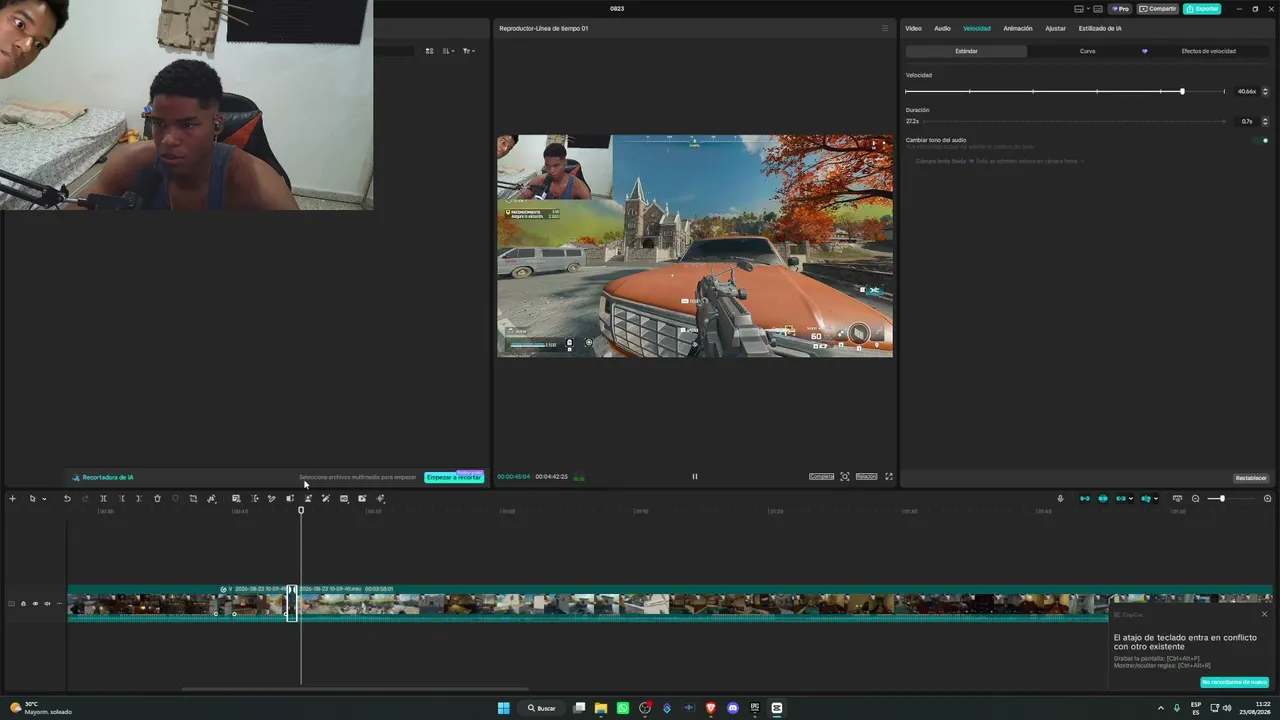The width and height of the screenshot is (1280, 720).
Task: Click the delete-right trim icon
Action: (x=139, y=498)
